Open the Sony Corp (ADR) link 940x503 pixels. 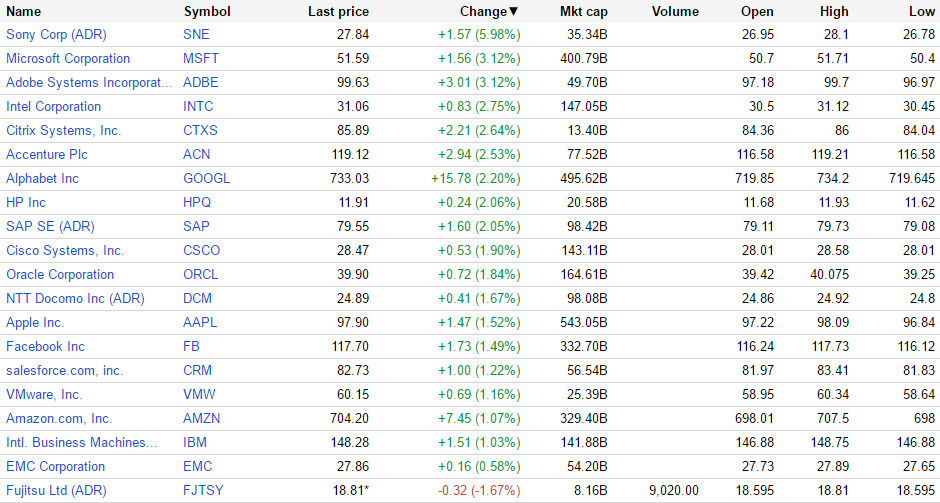click(56, 34)
